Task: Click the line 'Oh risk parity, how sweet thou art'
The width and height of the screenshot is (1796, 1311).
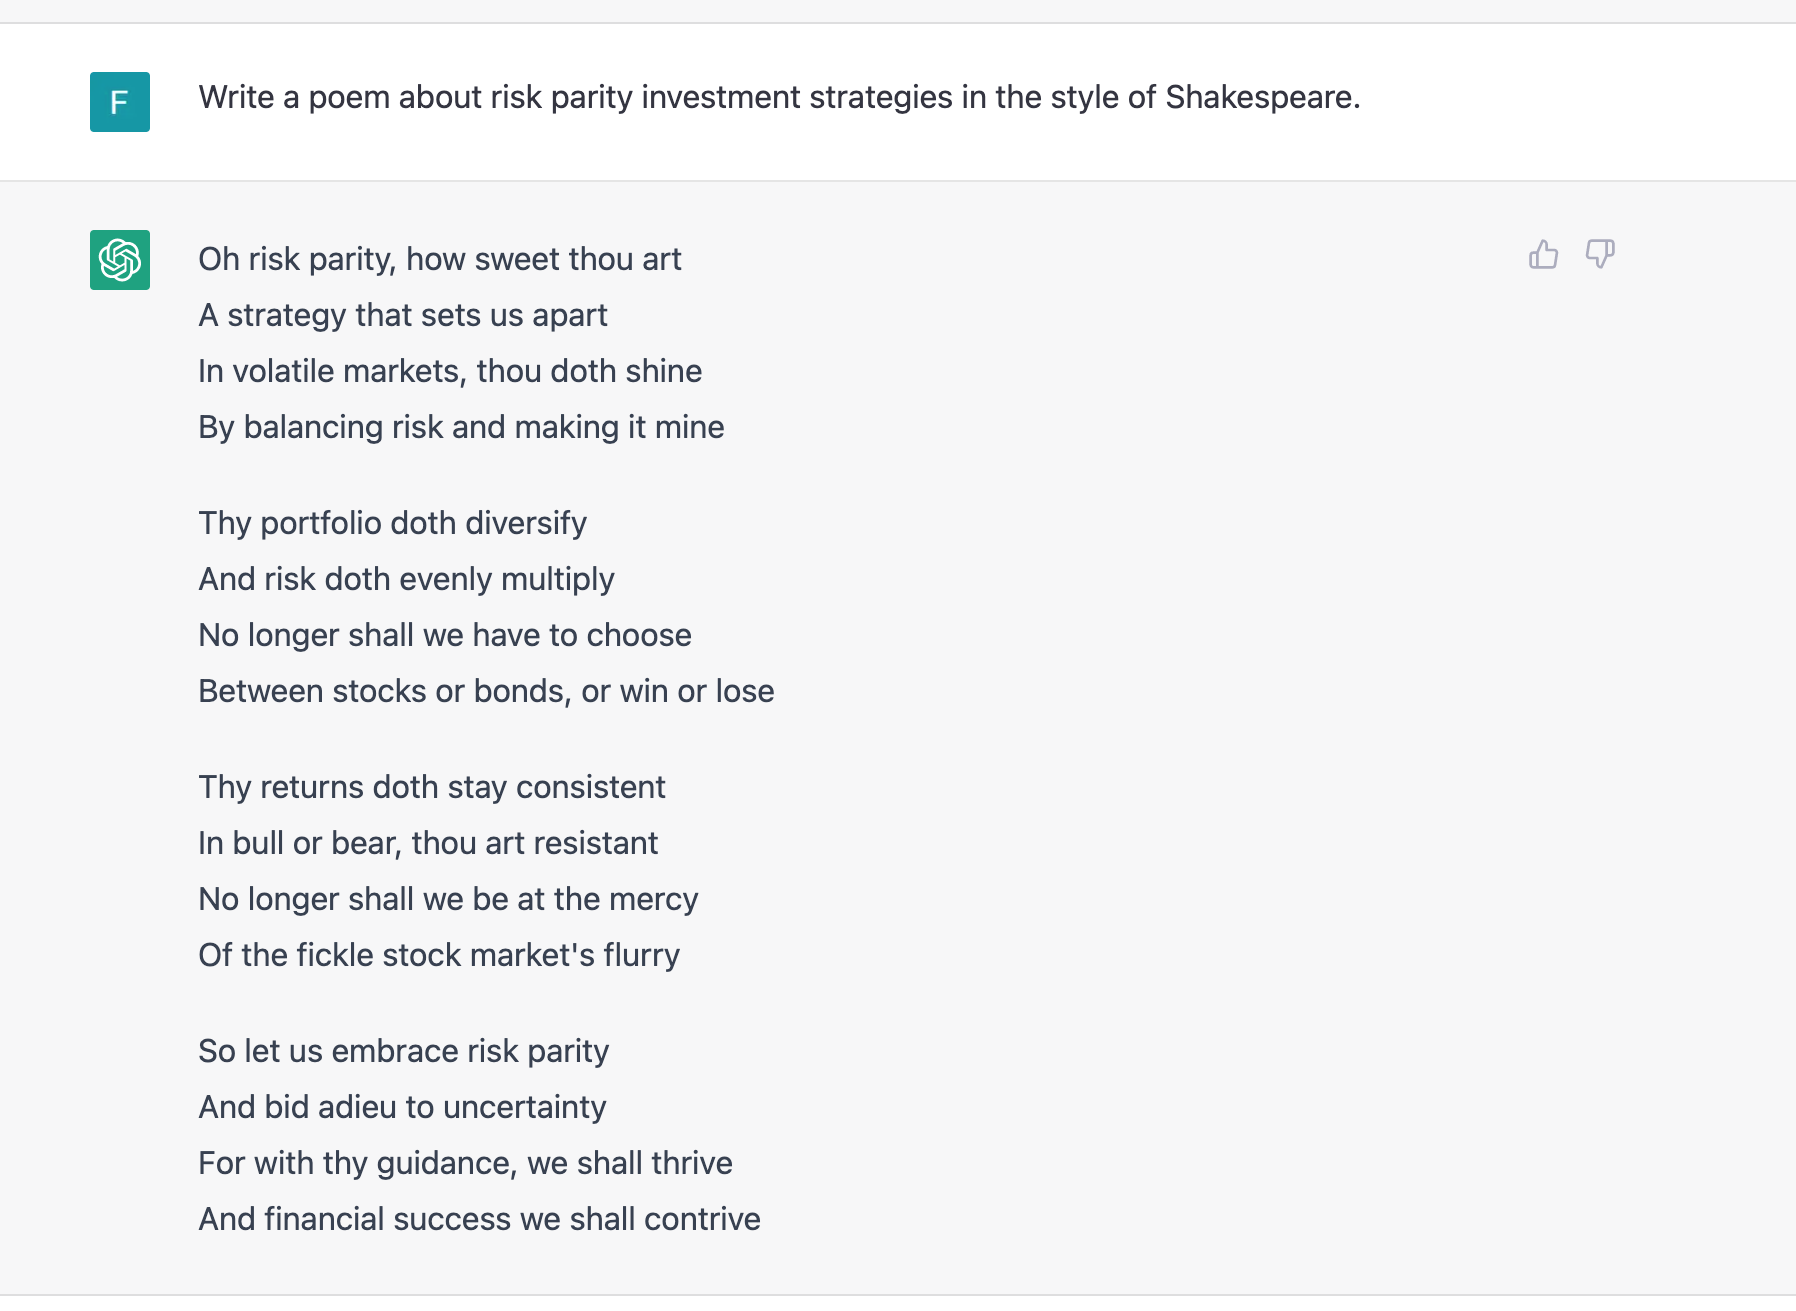Action: 440,259
